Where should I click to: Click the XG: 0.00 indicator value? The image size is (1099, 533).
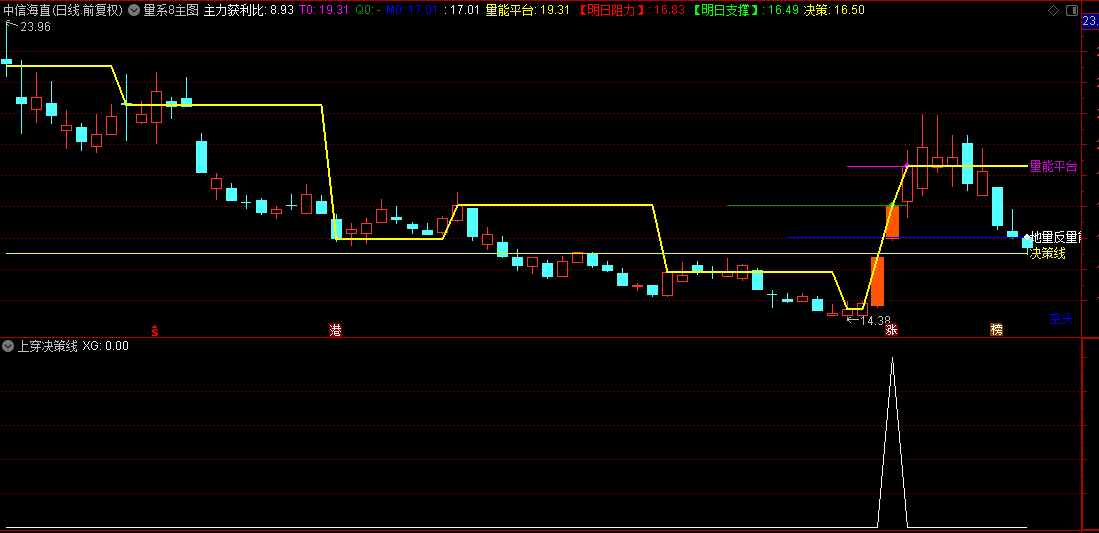pos(105,346)
